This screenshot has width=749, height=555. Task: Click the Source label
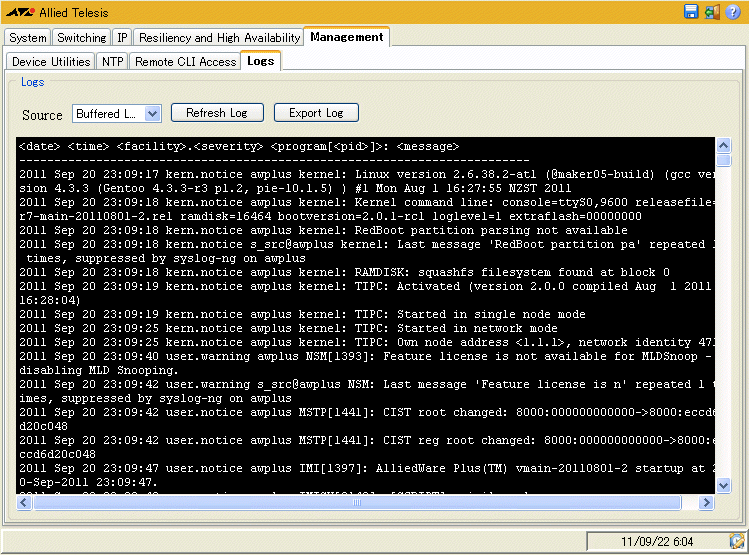click(x=42, y=115)
